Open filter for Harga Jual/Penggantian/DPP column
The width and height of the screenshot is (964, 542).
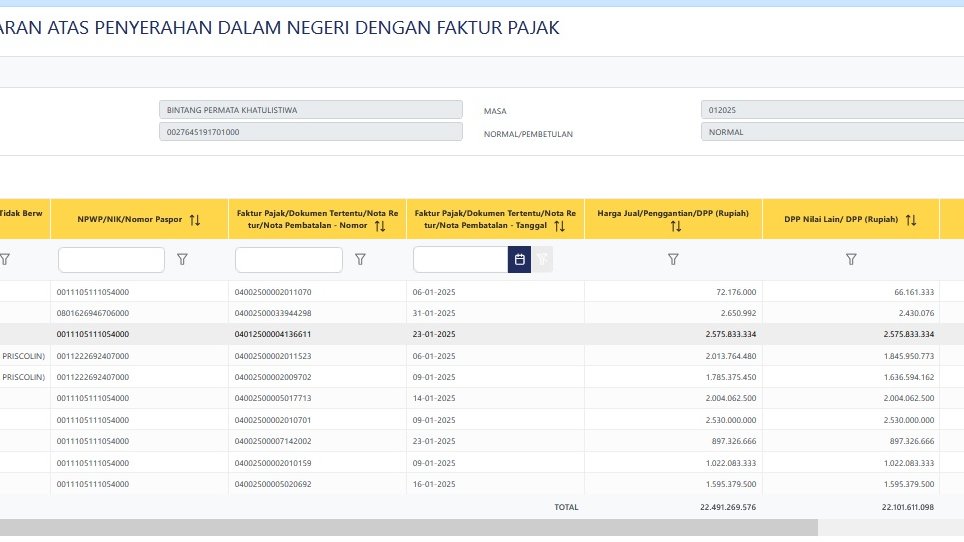tap(673, 259)
